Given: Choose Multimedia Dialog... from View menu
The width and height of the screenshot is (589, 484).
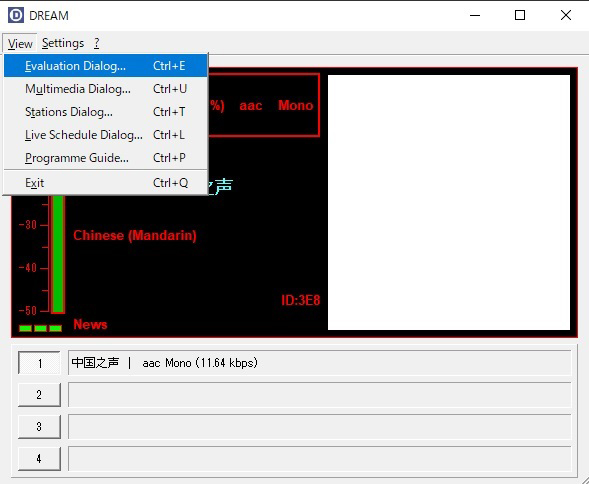Looking at the screenshot, I should tap(106, 89).
